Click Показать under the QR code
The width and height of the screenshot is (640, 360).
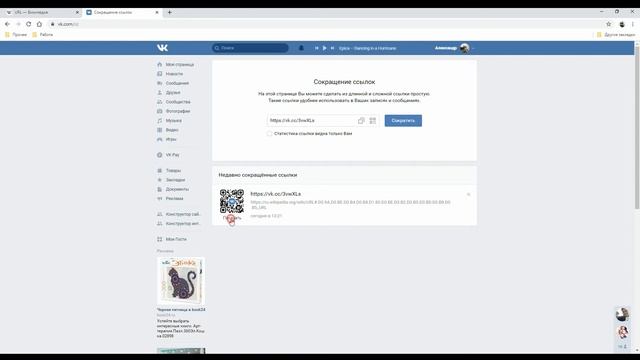[x=232, y=218]
